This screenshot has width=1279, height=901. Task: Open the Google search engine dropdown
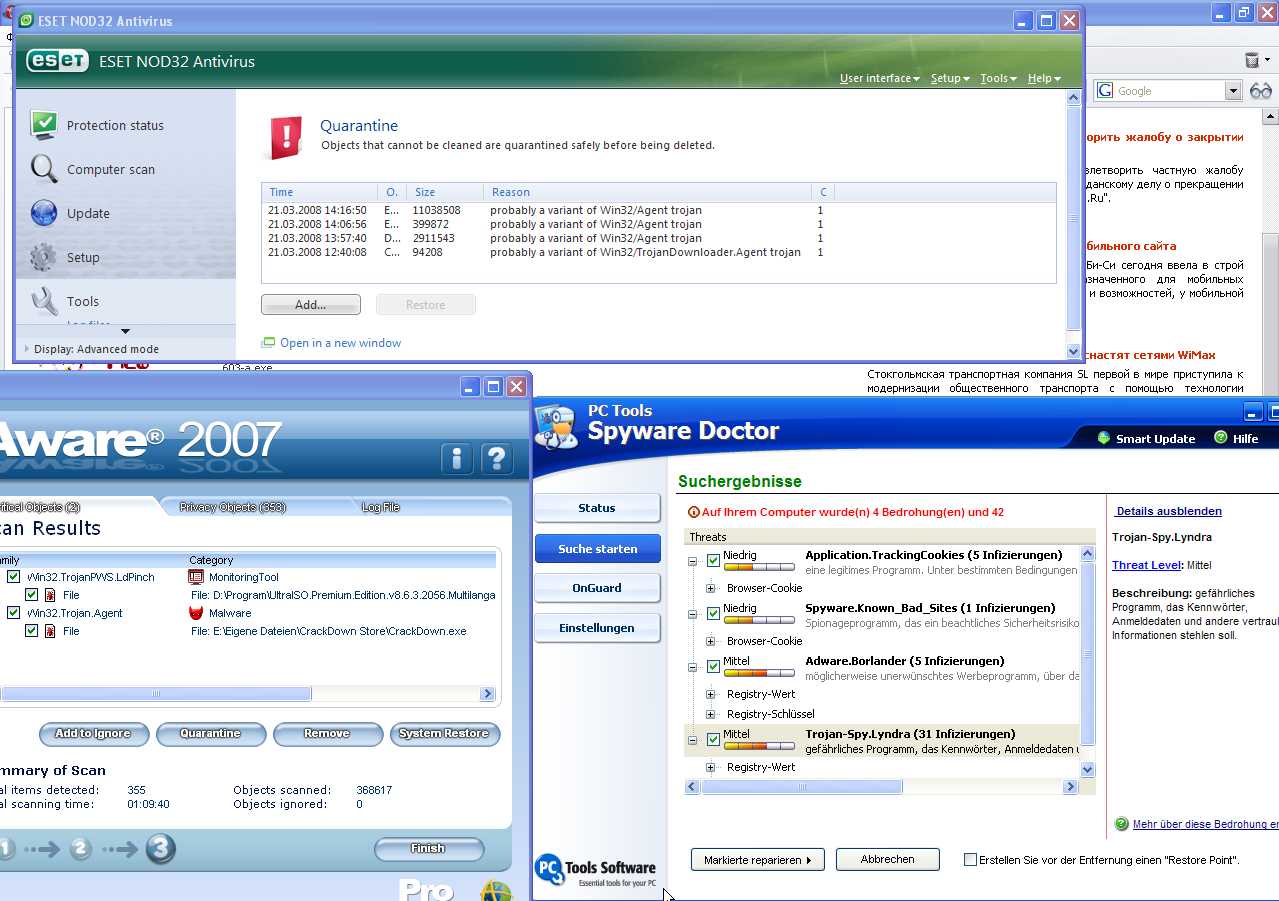pos(1233,91)
